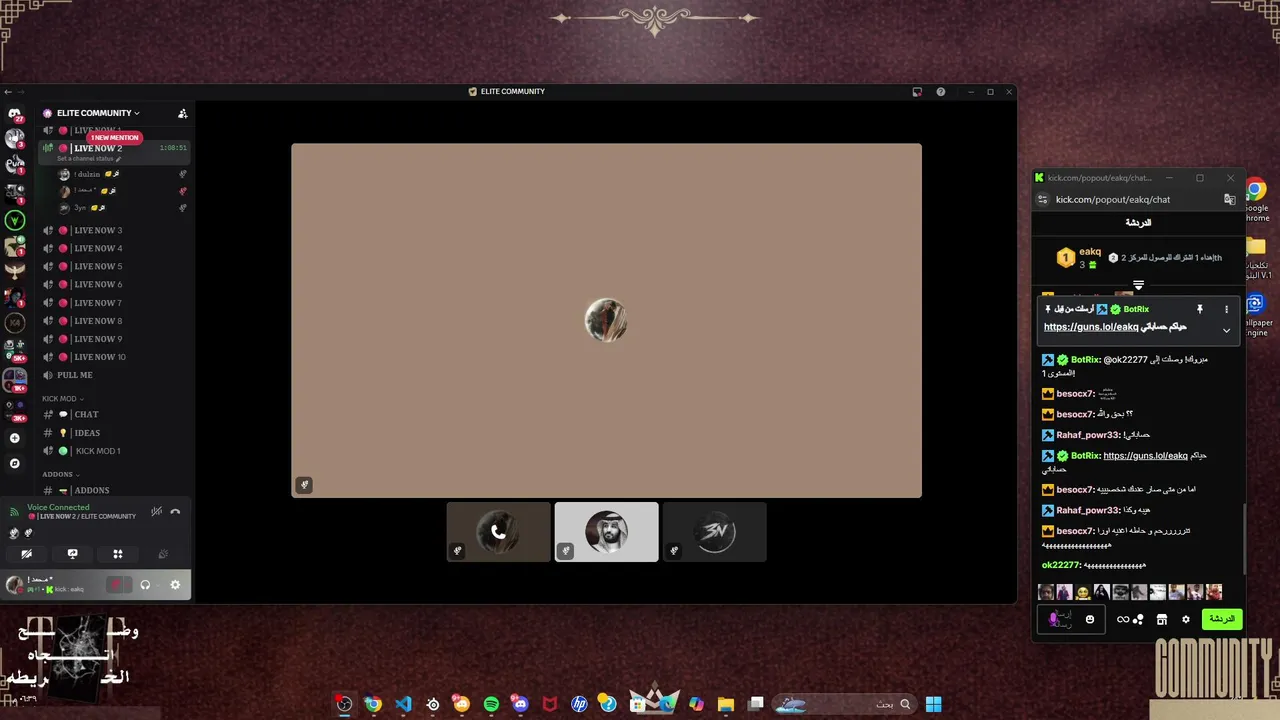Viewport: 1280px width, 720px height.
Task: Click the Add a Server plus icon
Action: (14, 438)
